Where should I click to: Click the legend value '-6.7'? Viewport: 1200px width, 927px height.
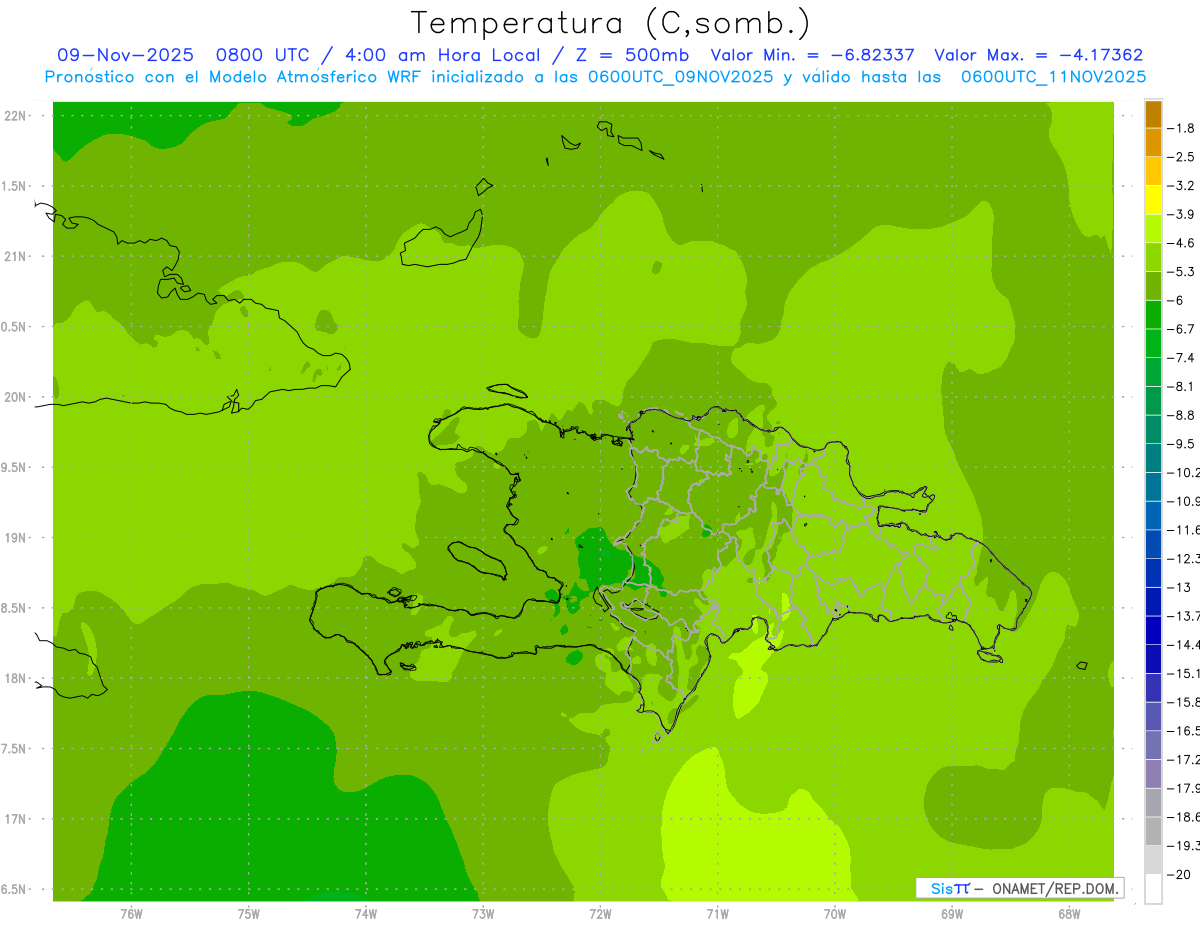pyautogui.click(x=1180, y=329)
